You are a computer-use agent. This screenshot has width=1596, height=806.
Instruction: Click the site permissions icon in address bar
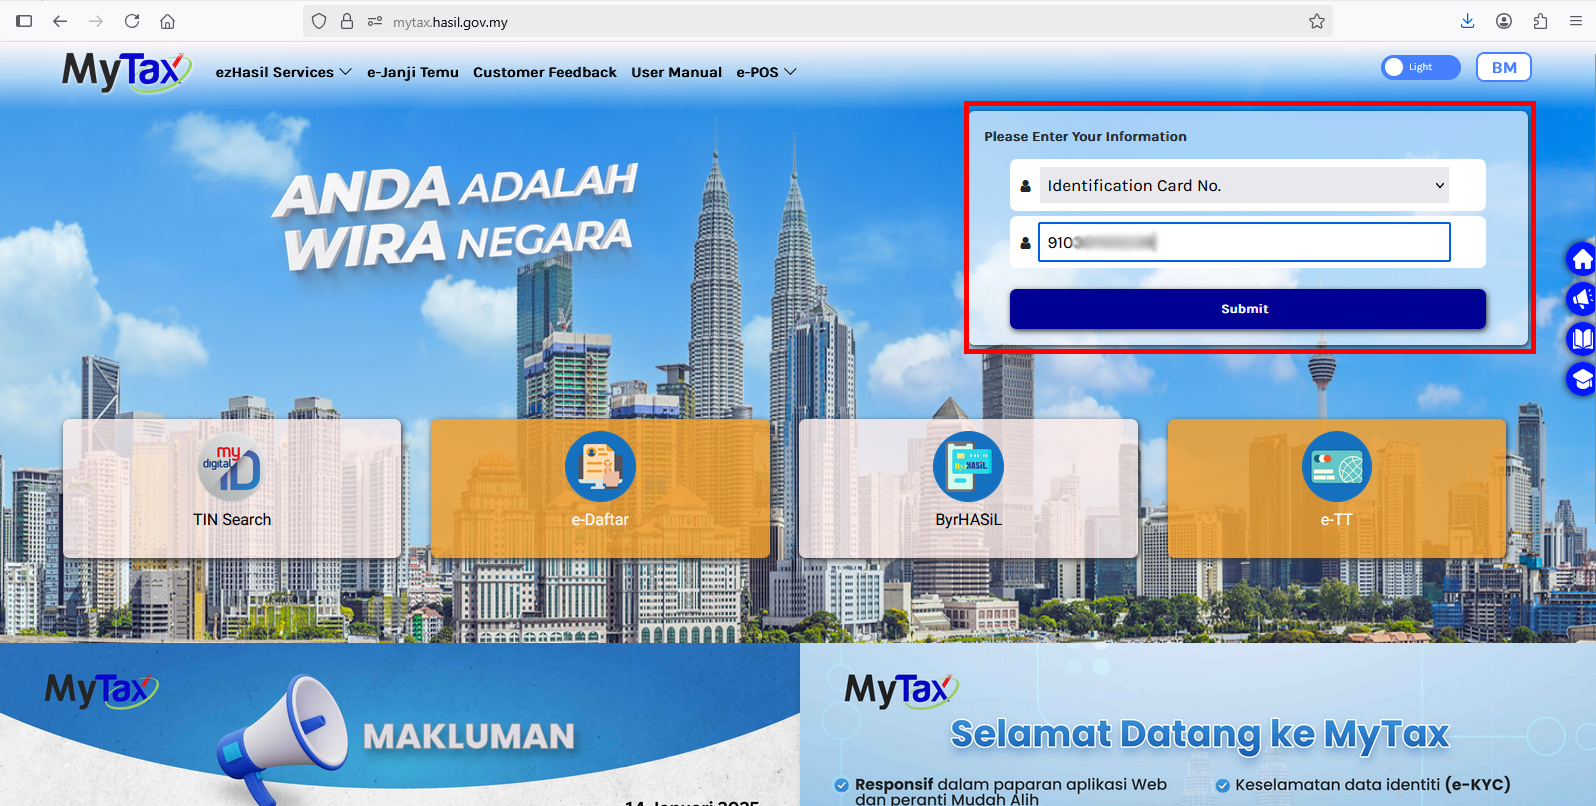375,21
